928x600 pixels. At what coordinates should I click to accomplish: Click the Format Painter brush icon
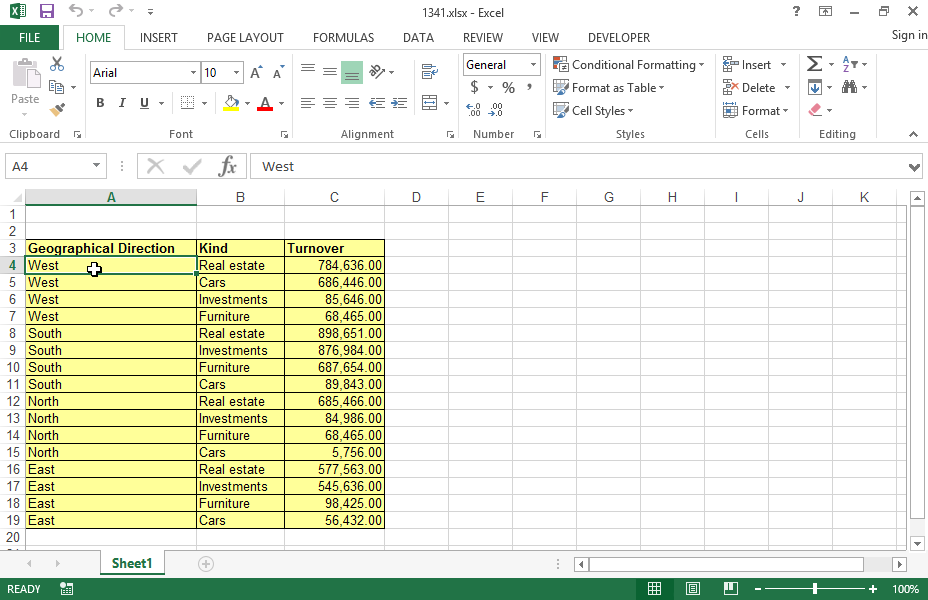[x=57, y=110]
